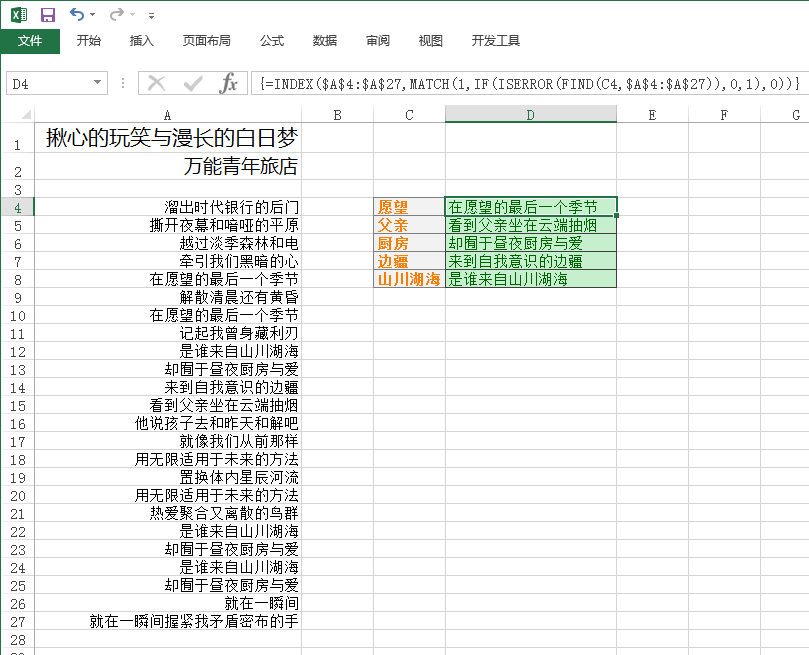Open Insert Function fx dialog
Viewport: 809px width, 655px height.
point(228,83)
